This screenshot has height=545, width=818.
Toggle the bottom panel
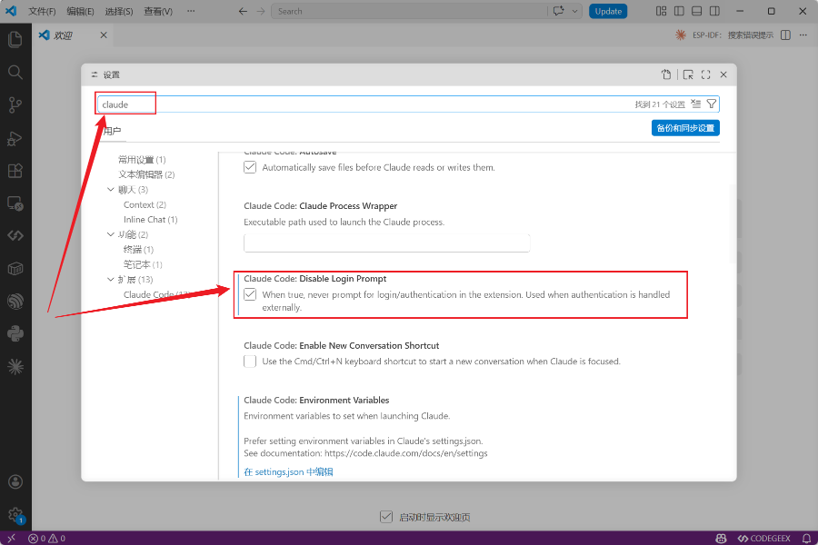pyautogui.click(x=696, y=11)
